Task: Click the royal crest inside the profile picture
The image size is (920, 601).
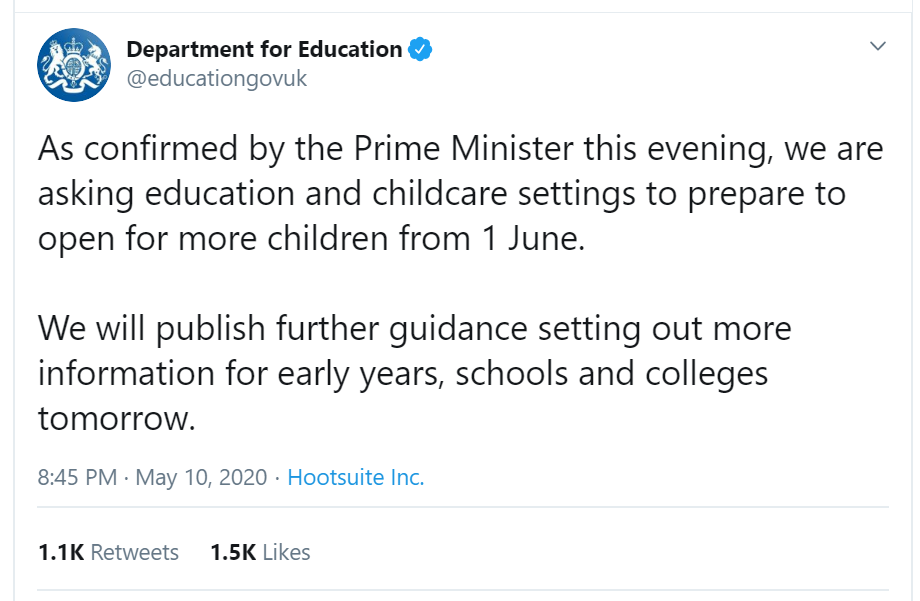Action: [74, 65]
